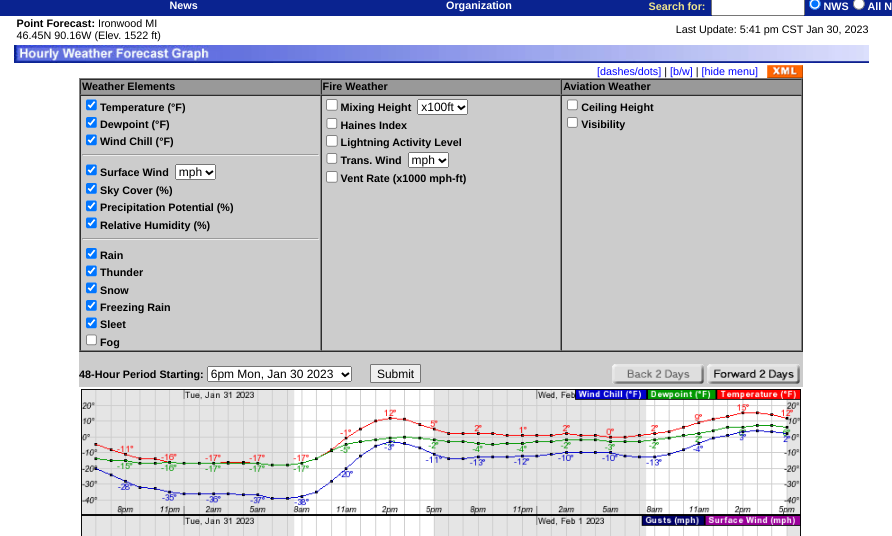Image resolution: width=892 pixels, height=536 pixels.
Task: Click the Forward 2 Days button
Action: [753, 374]
